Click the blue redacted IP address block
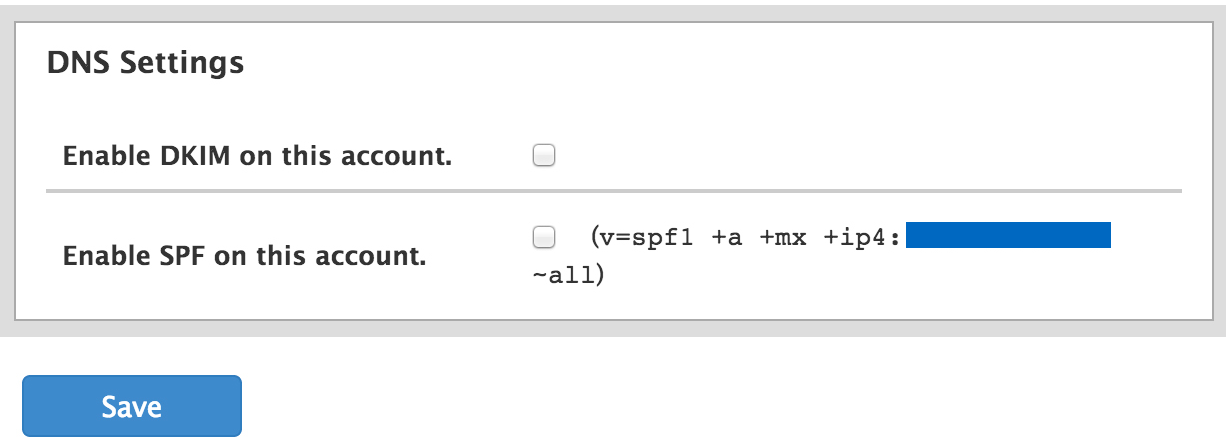Screen dimensions: 1226x447 coord(1008,235)
